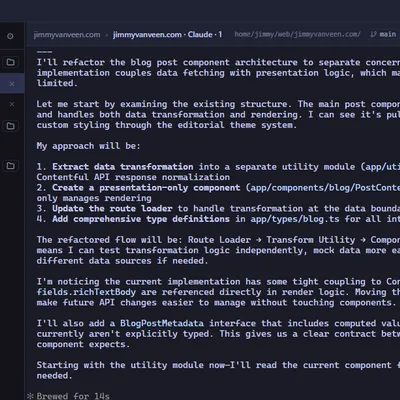Click the home/jimmy/web/jimmyvanveen.com/ path
400x400 pixels.
[x=297, y=34]
